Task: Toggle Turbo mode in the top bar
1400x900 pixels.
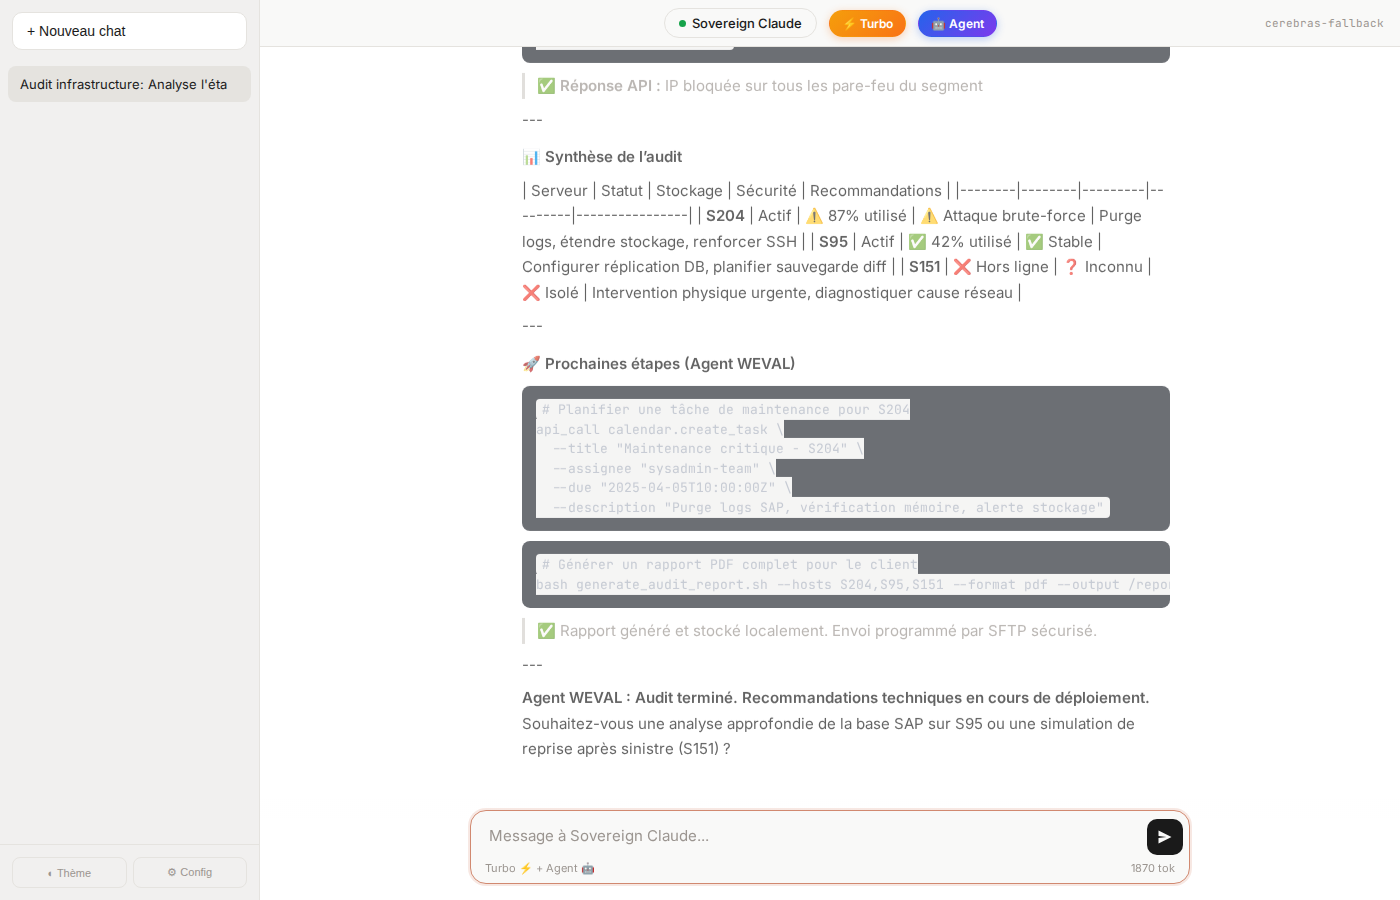Action: click(867, 24)
